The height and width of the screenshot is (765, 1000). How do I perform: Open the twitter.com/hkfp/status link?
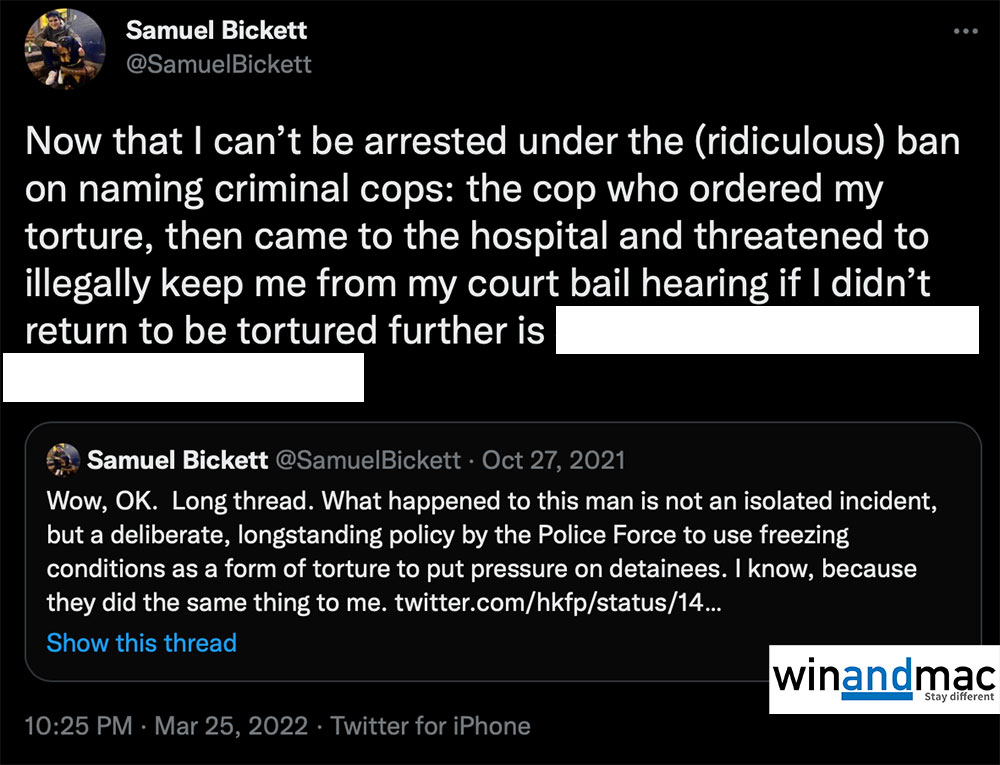coord(554,603)
